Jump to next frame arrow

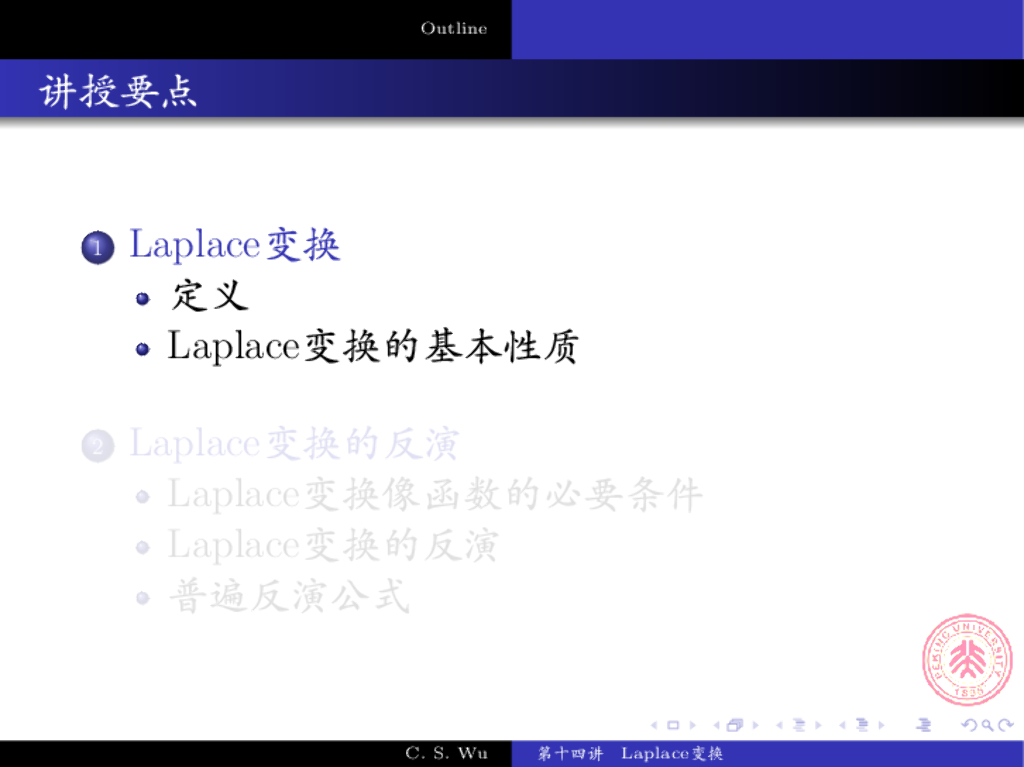[754, 725]
